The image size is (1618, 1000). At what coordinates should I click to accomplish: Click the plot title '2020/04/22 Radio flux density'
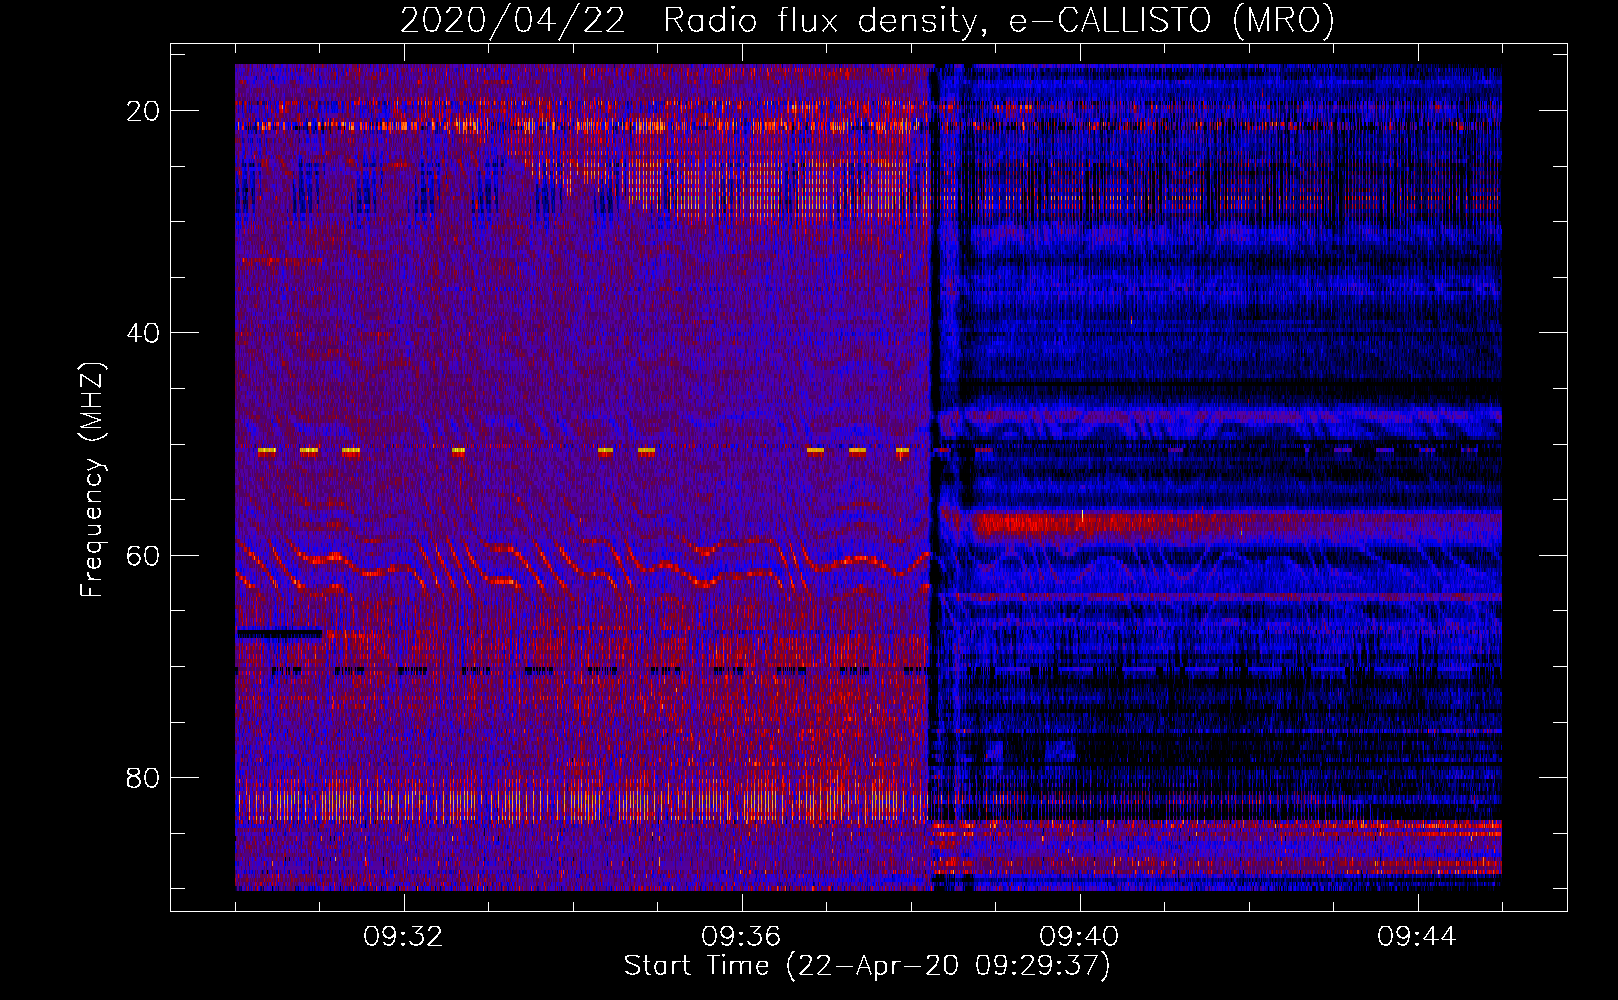pos(867,20)
